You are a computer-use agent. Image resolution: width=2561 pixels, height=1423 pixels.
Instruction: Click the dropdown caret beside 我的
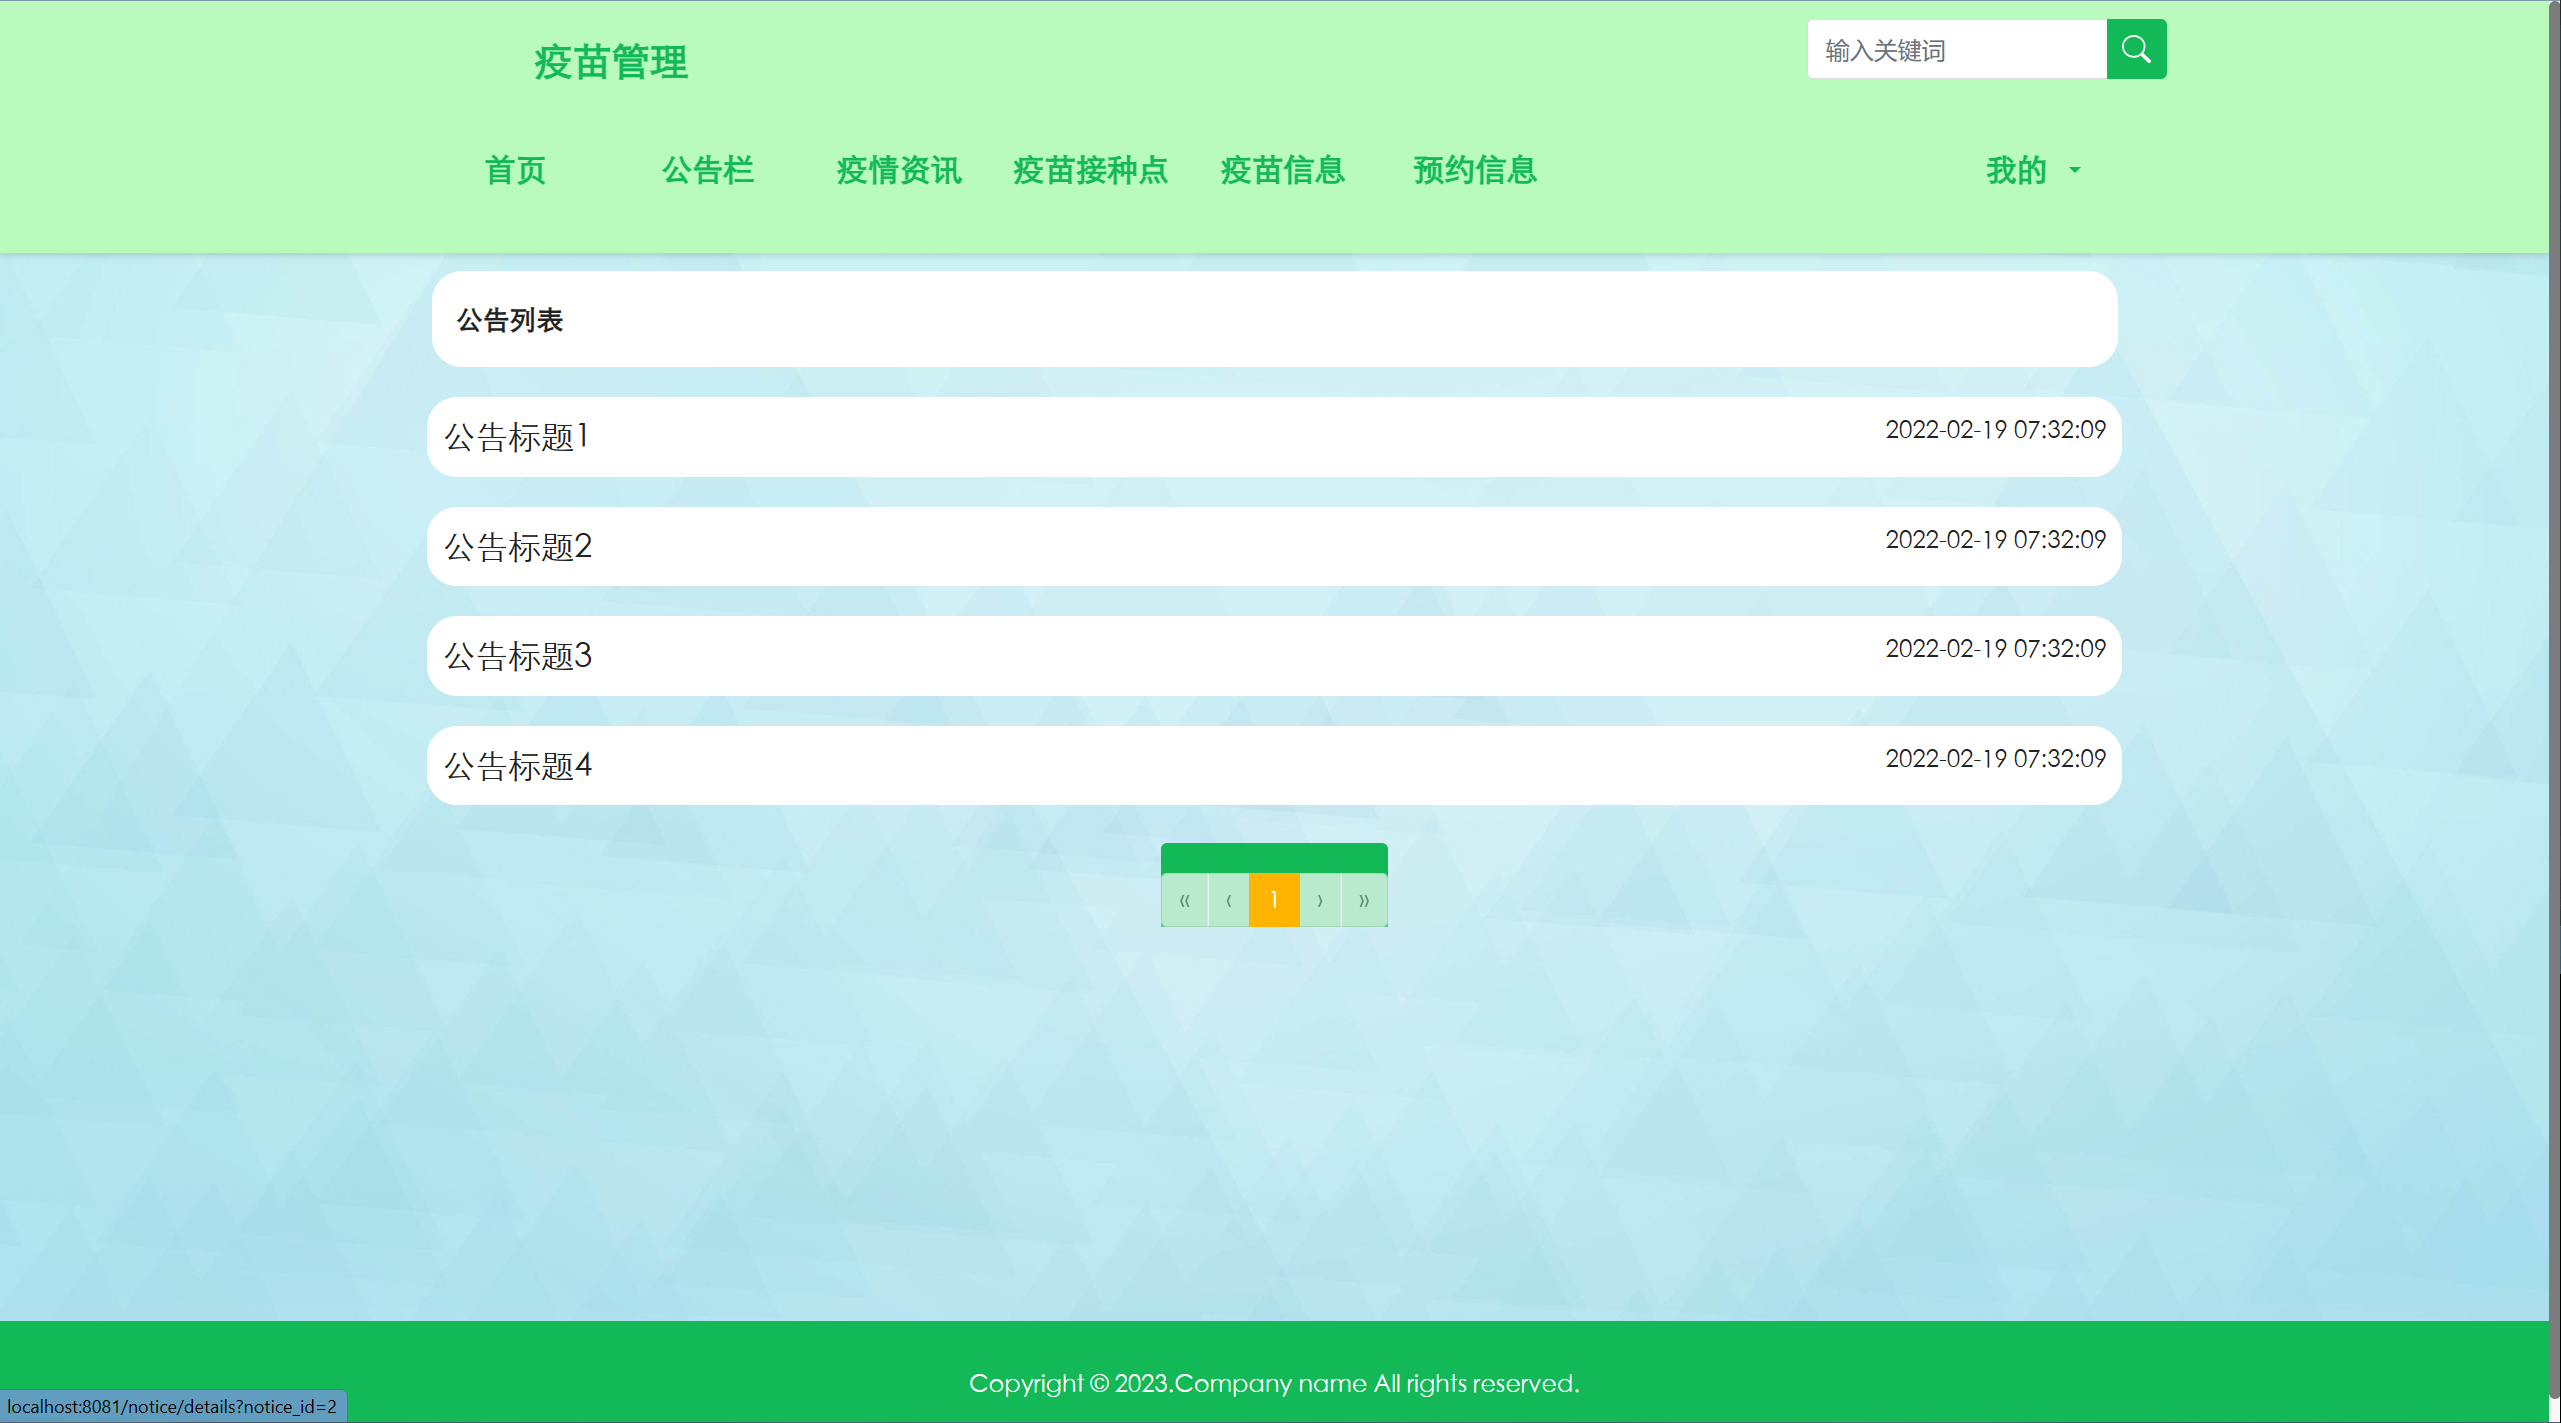pos(2075,171)
